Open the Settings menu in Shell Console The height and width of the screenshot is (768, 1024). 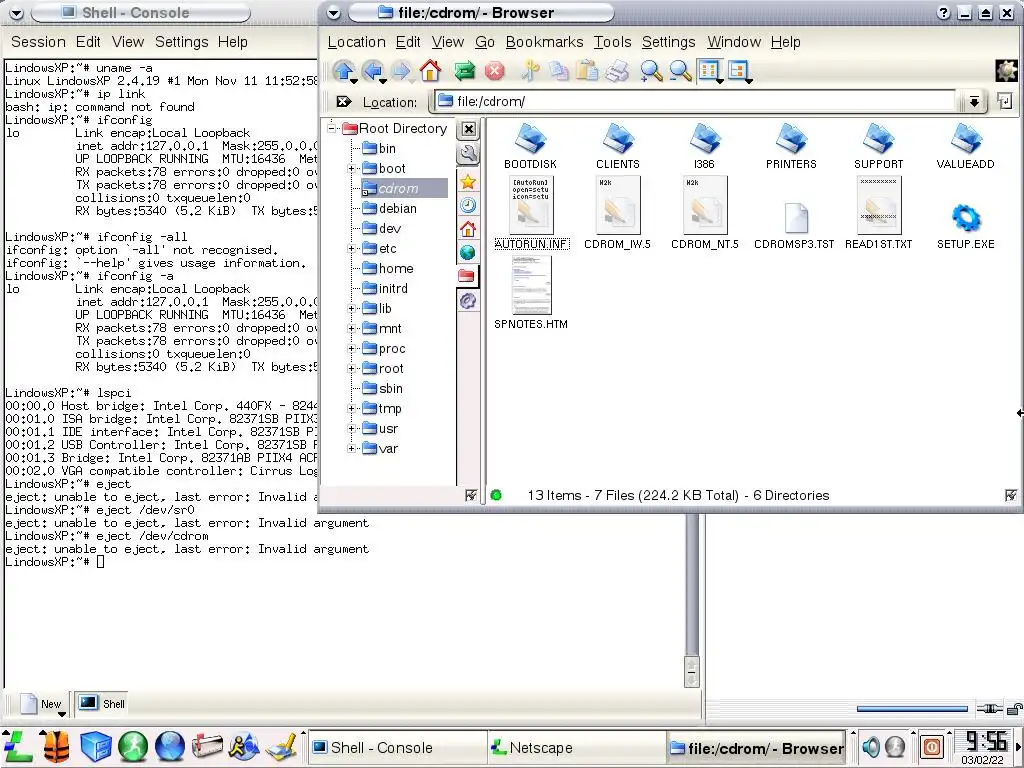tap(182, 42)
